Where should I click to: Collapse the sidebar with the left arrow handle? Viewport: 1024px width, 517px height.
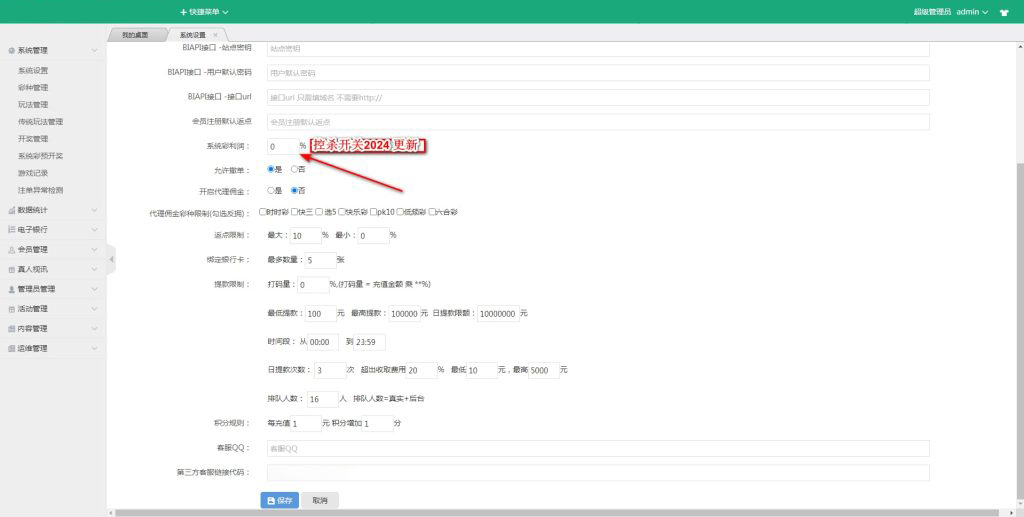[111, 260]
